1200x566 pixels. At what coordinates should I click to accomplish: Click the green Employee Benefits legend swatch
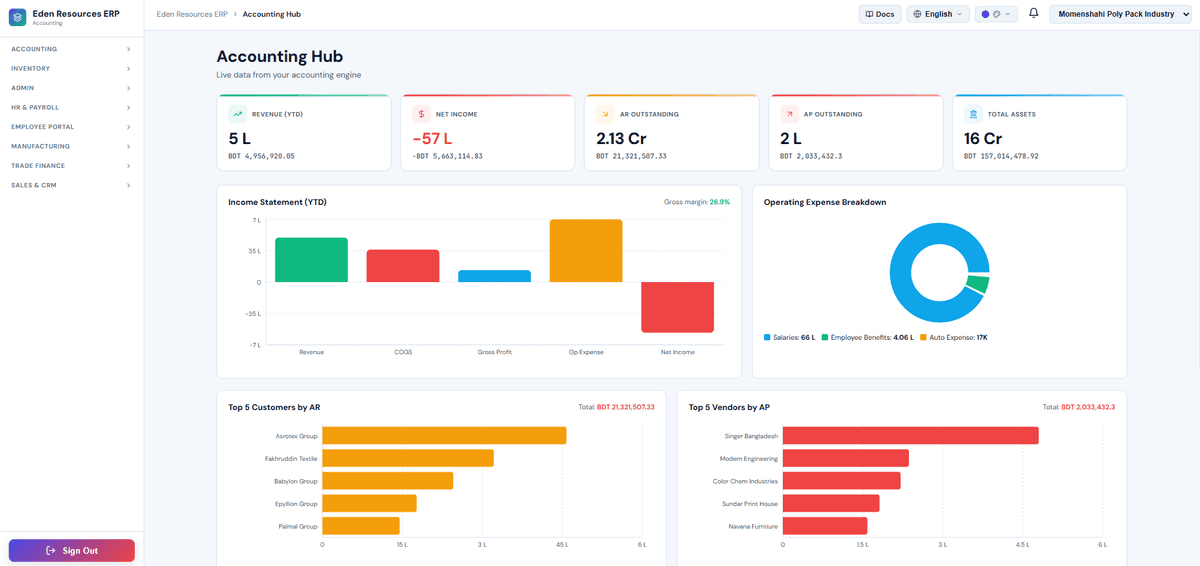pos(825,338)
